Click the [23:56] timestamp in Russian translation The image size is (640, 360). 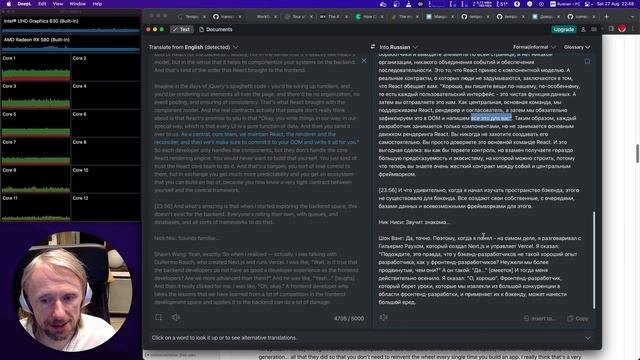[387, 190]
